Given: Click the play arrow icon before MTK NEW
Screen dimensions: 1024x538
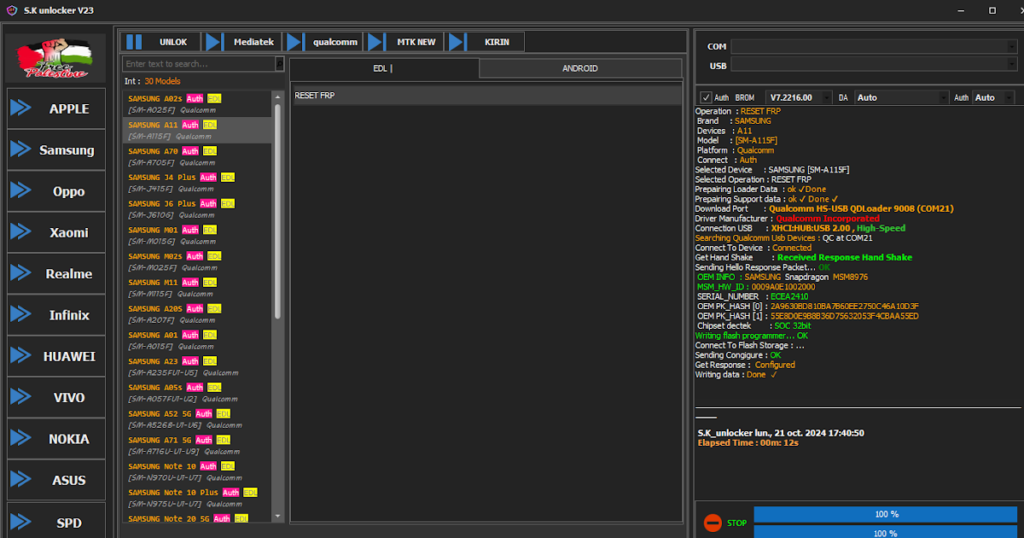Looking at the screenshot, I should [375, 42].
